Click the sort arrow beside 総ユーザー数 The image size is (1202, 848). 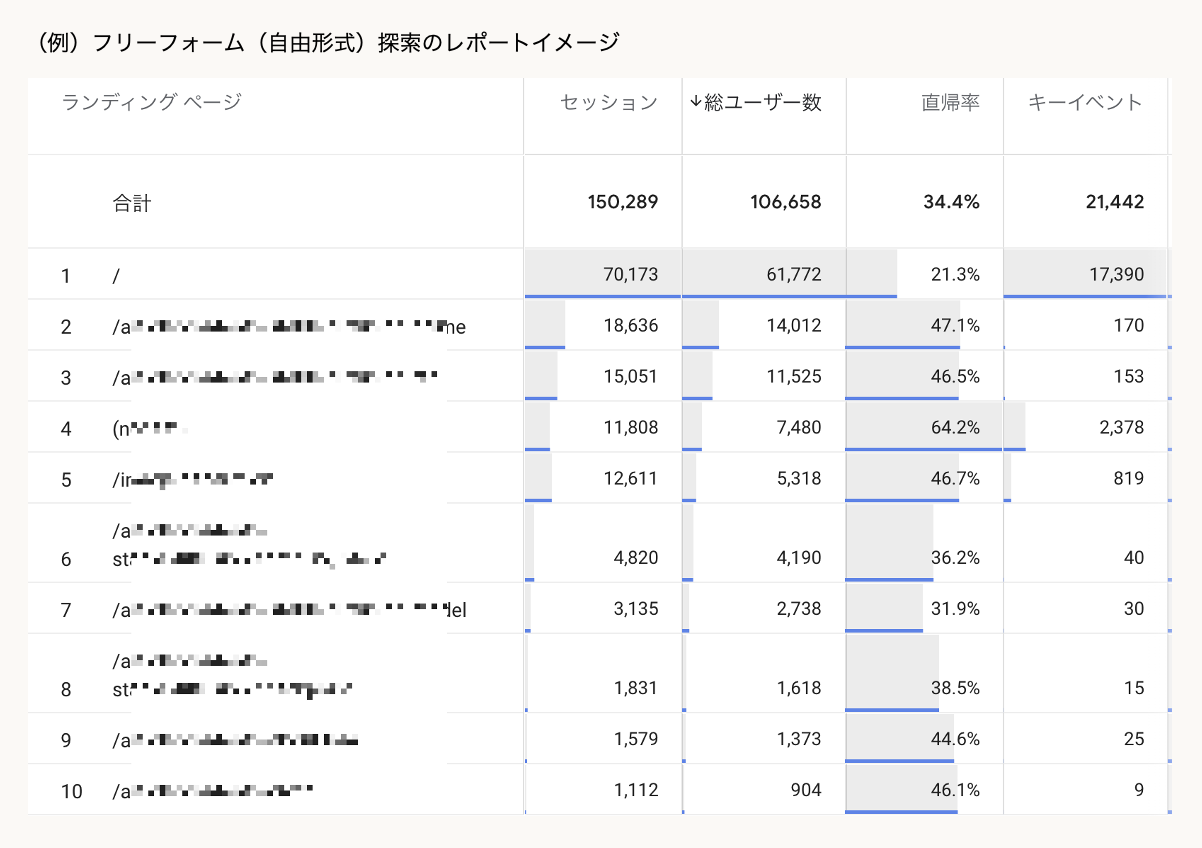click(x=695, y=102)
